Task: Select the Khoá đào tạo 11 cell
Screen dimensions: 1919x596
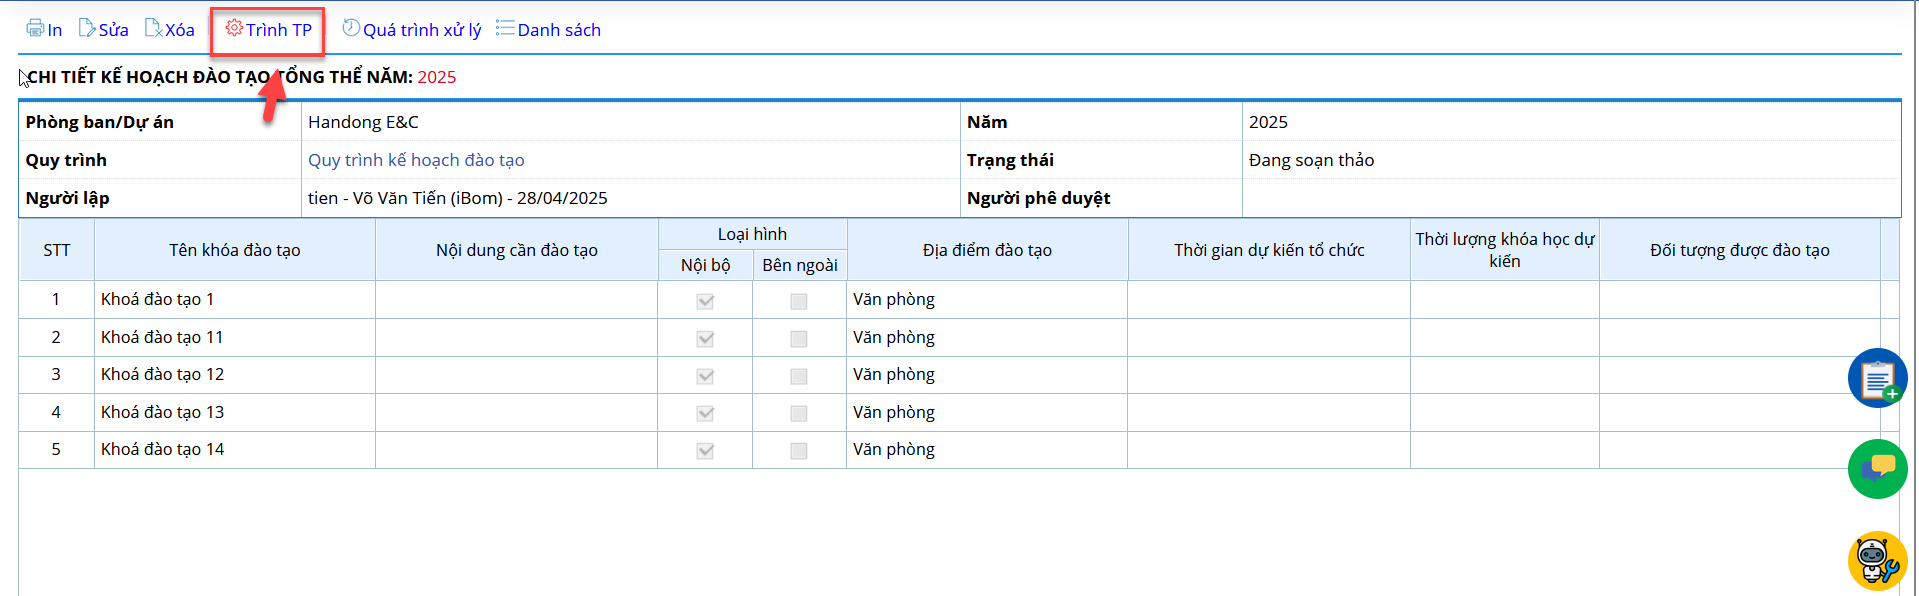Action: [x=235, y=337]
